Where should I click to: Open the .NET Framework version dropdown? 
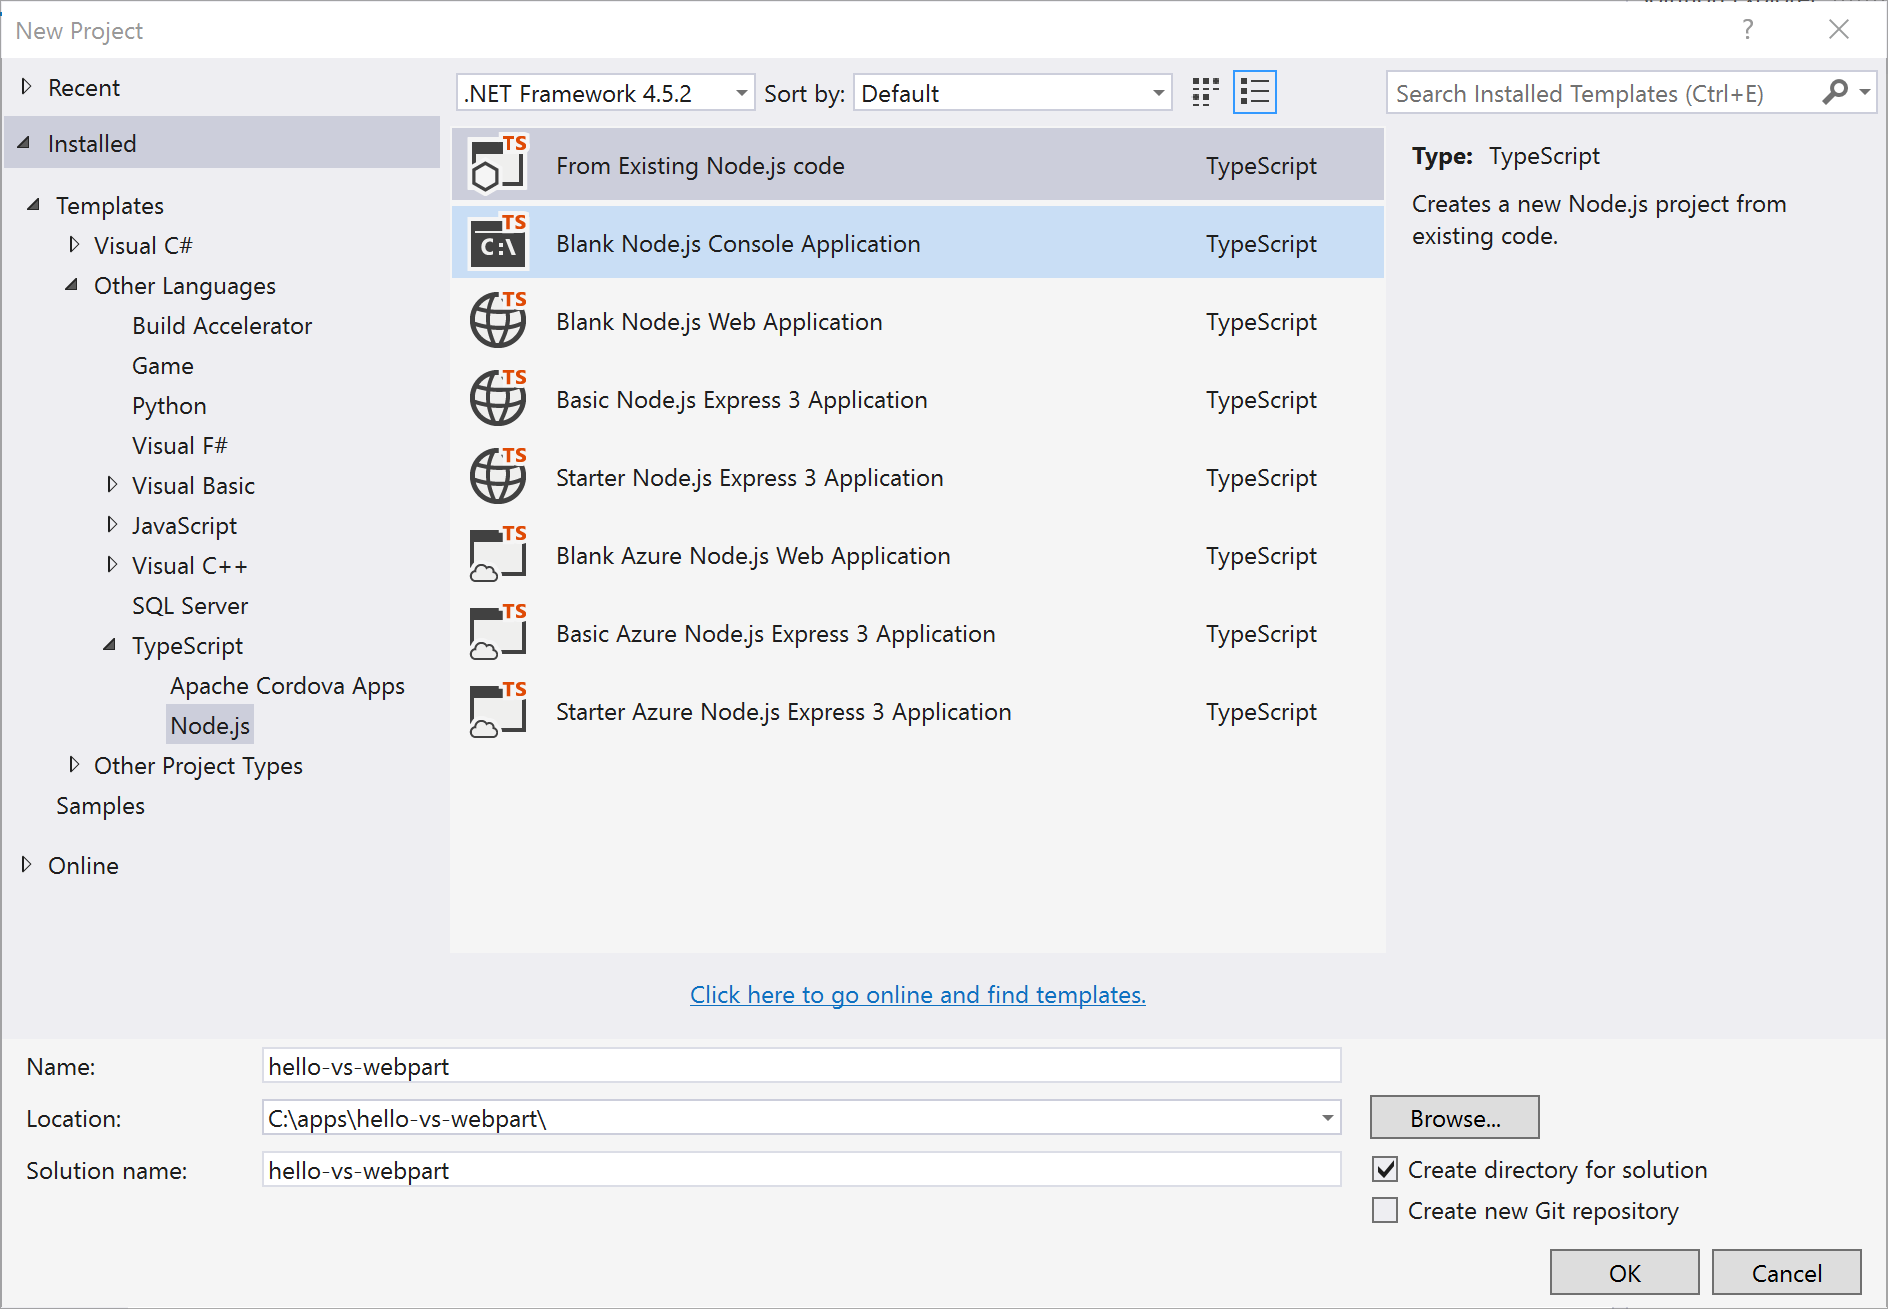(x=606, y=93)
